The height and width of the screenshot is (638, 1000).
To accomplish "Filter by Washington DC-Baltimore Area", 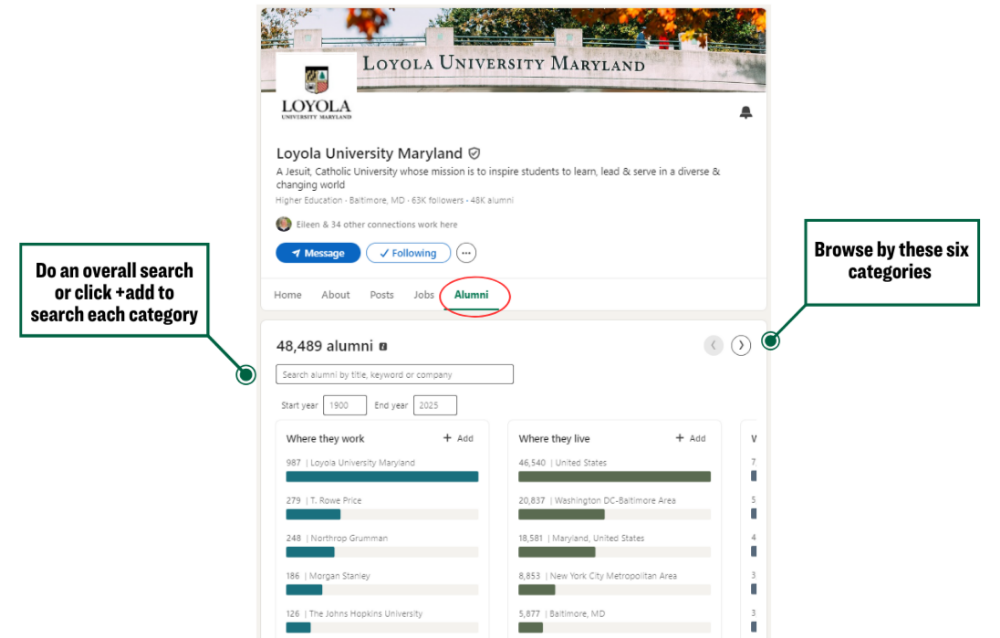I will pyautogui.click(x=614, y=508).
